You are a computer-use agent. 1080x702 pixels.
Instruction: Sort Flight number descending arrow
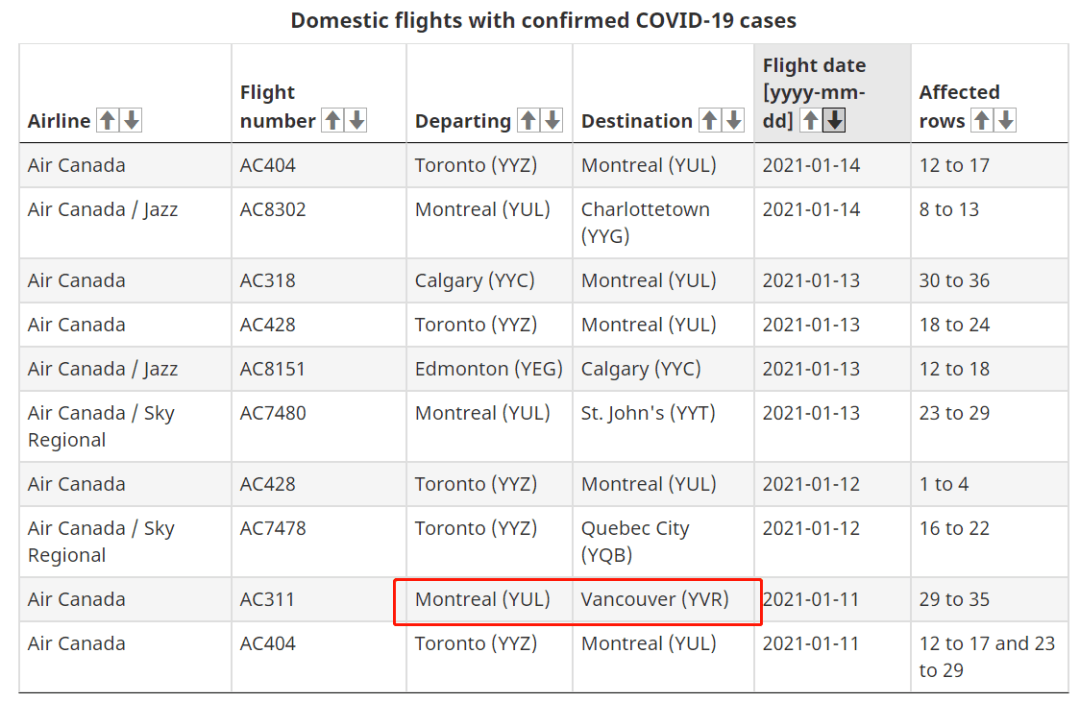(x=356, y=121)
